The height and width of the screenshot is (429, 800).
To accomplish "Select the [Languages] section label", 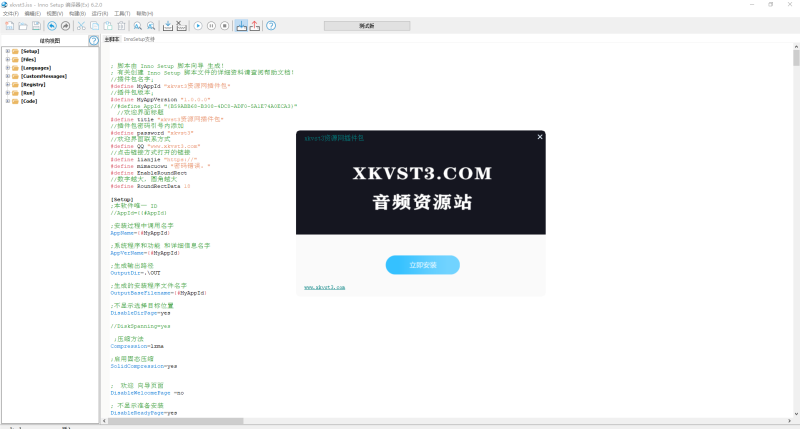I will (x=36, y=68).
